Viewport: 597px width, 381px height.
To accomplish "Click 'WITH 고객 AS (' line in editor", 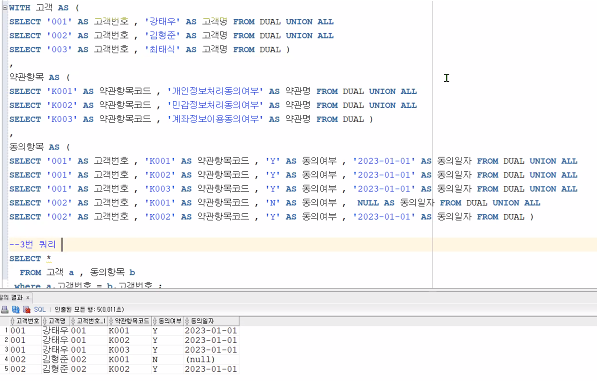I will click(x=44, y=8).
